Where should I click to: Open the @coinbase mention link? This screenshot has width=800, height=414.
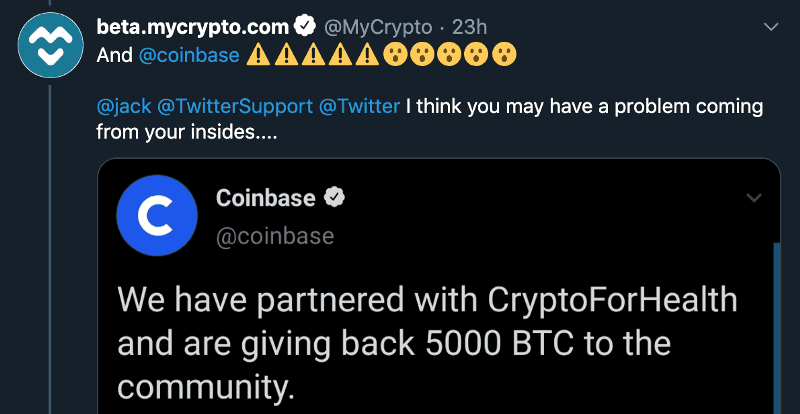(x=189, y=56)
